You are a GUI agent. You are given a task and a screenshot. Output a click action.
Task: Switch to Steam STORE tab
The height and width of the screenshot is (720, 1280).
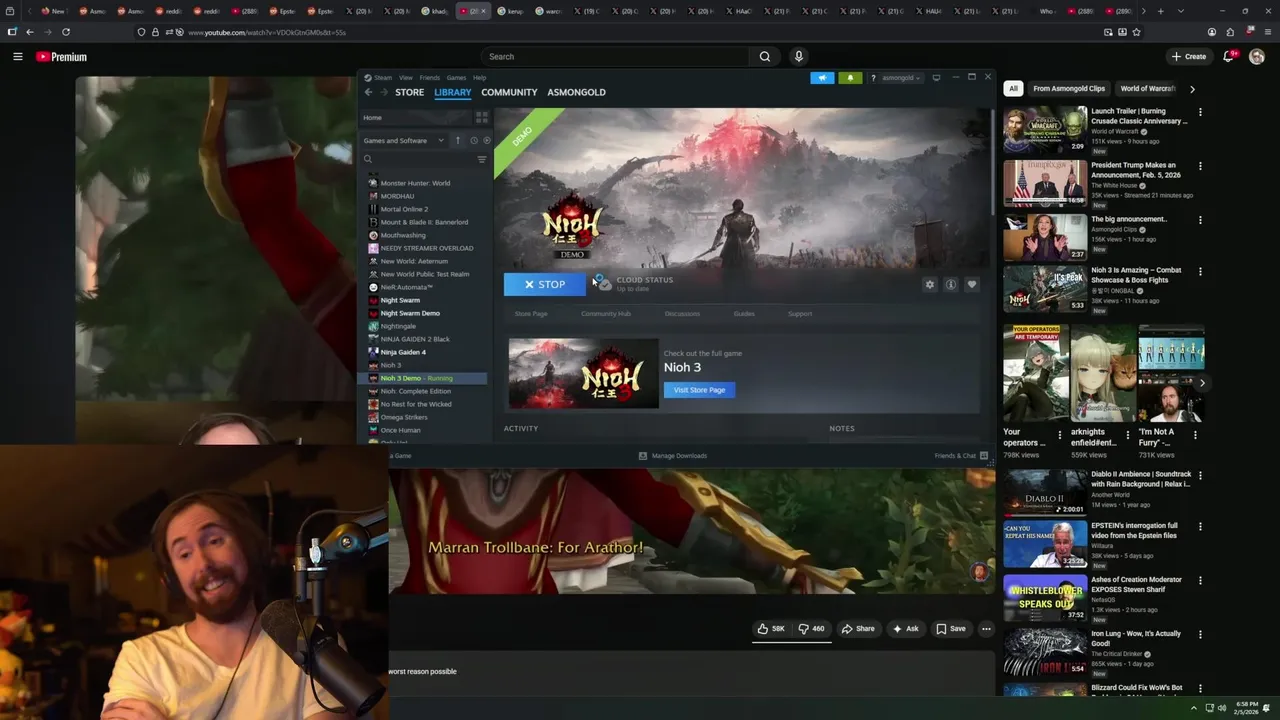coord(409,92)
